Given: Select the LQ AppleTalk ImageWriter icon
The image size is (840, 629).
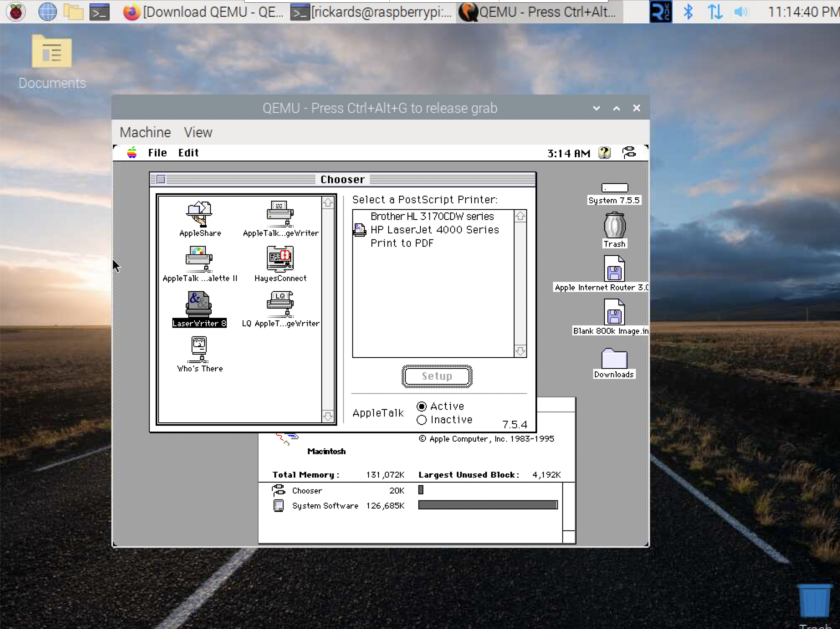Looking at the screenshot, I should [280, 304].
